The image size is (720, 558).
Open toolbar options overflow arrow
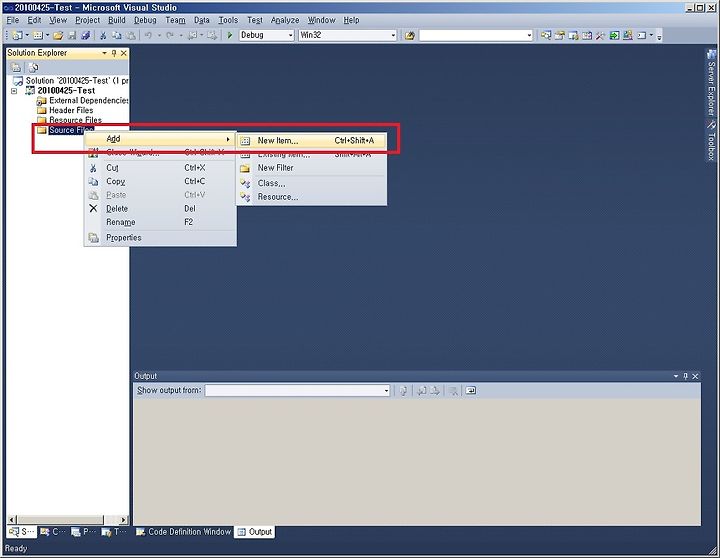click(x=659, y=36)
